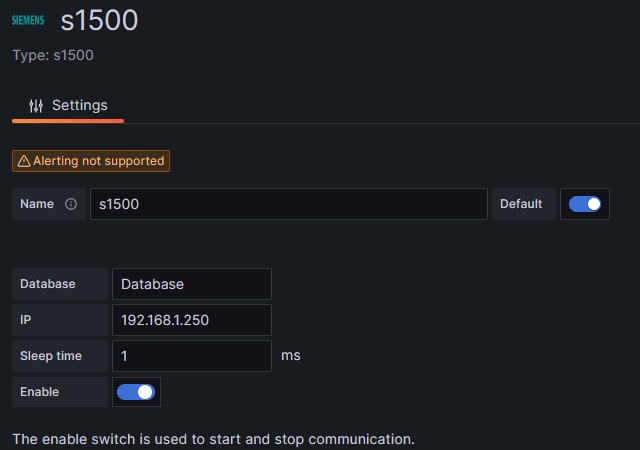Click the info icon beside Name
Image resolution: width=640 pixels, height=450 pixels.
(71, 204)
